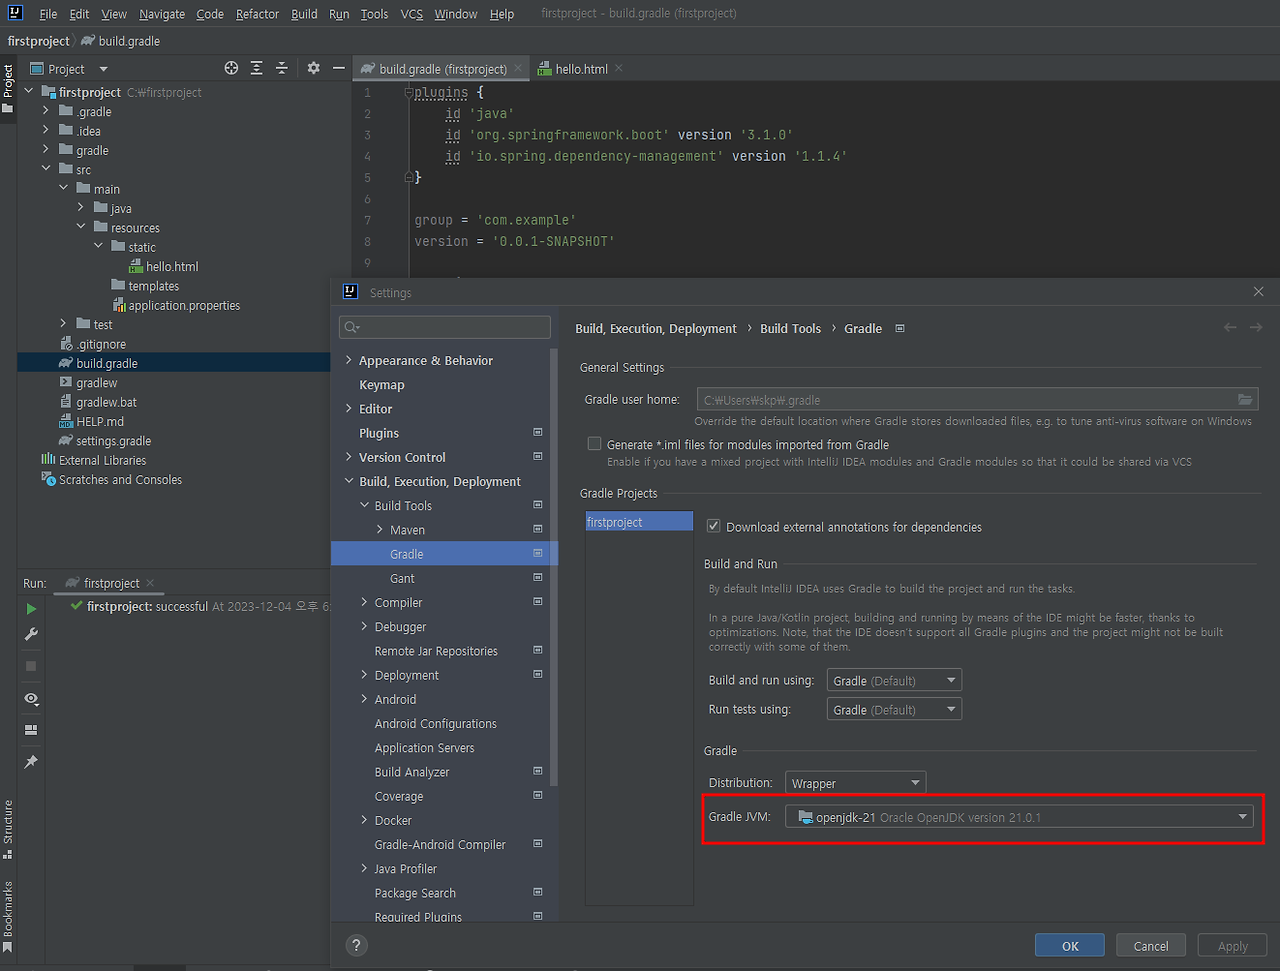
Task: Switch to the hello.html editor tab
Action: pyautogui.click(x=580, y=69)
